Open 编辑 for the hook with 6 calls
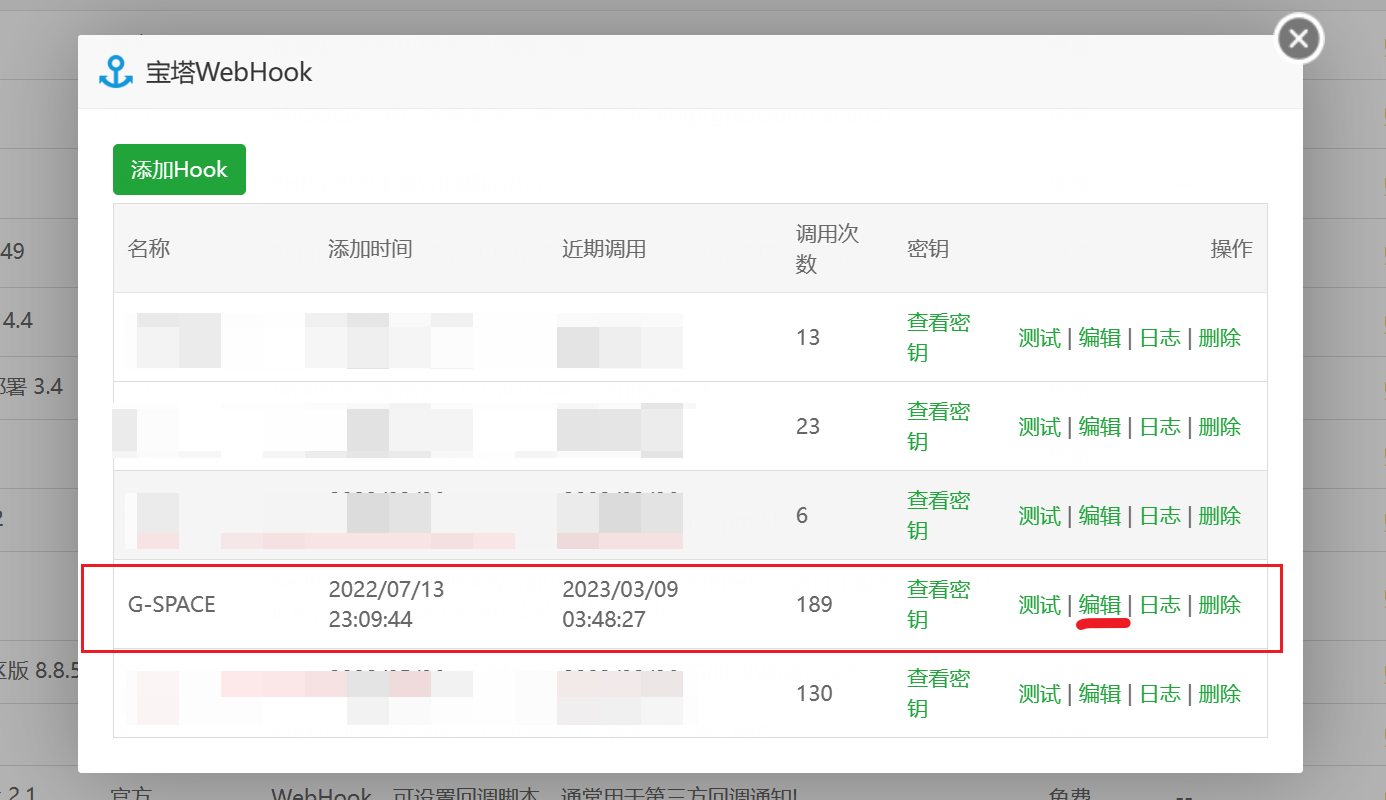Screen dimensions: 1386x800 [x=1100, y=516]
